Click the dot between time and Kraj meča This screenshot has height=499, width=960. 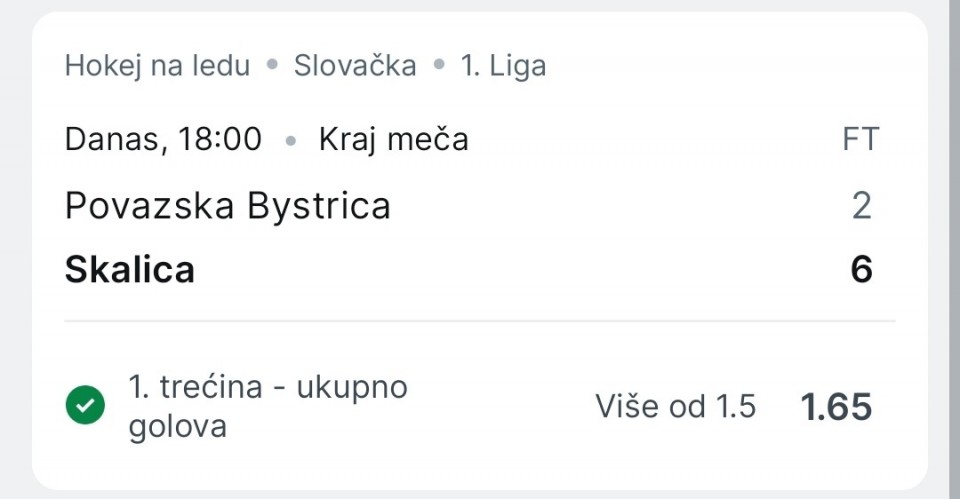(x=291, y=141)
